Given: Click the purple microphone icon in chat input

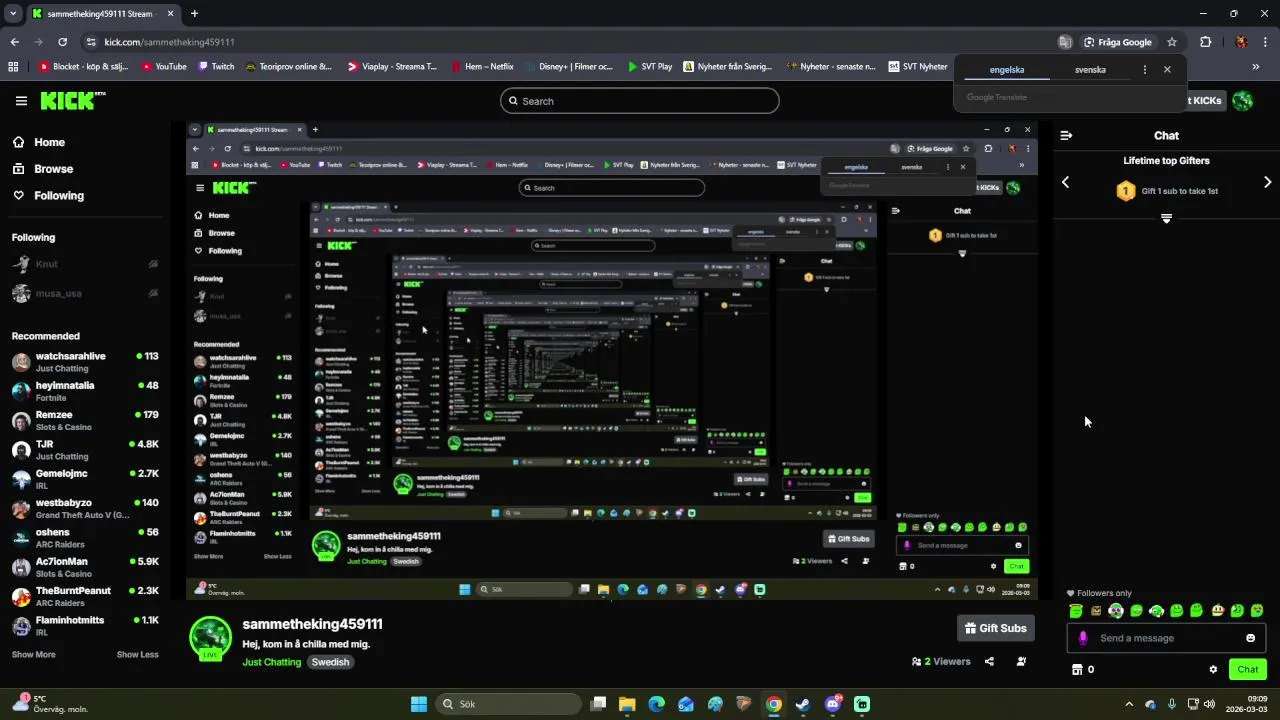Looking at the screenshot, I should (x=1083, y=638).
